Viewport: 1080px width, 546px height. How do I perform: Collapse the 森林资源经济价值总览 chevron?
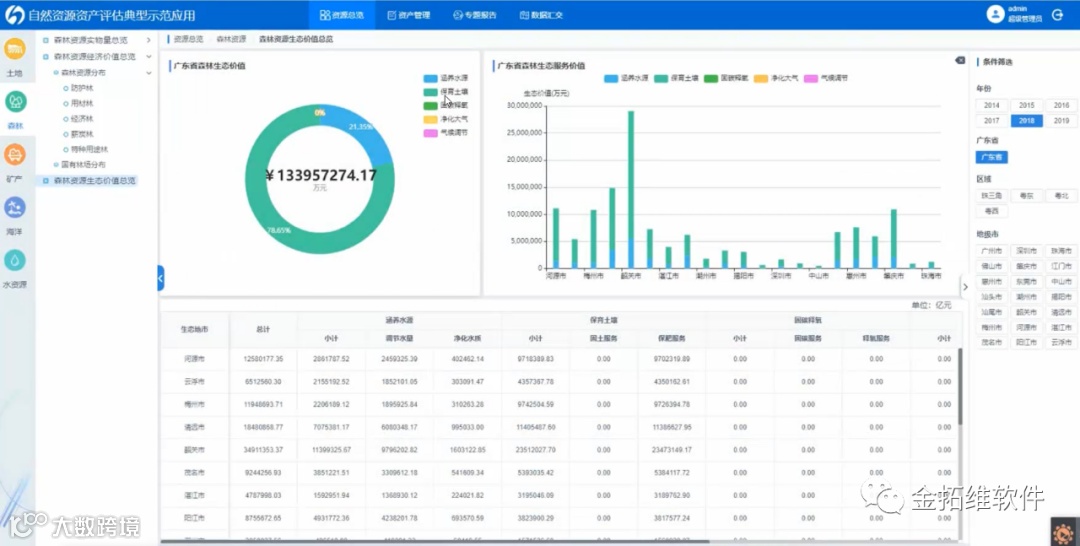(x=149, y=56)
